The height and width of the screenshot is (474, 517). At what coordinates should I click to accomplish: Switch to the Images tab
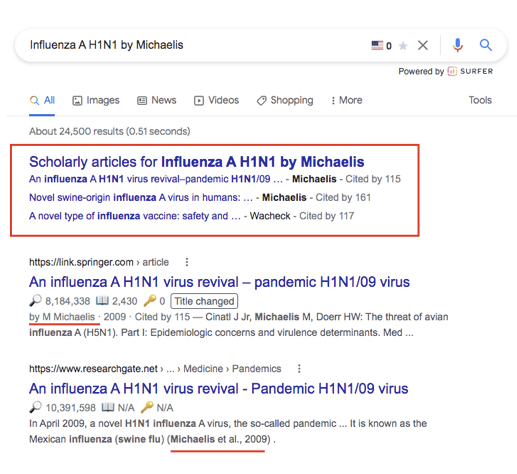click(96, 100)
